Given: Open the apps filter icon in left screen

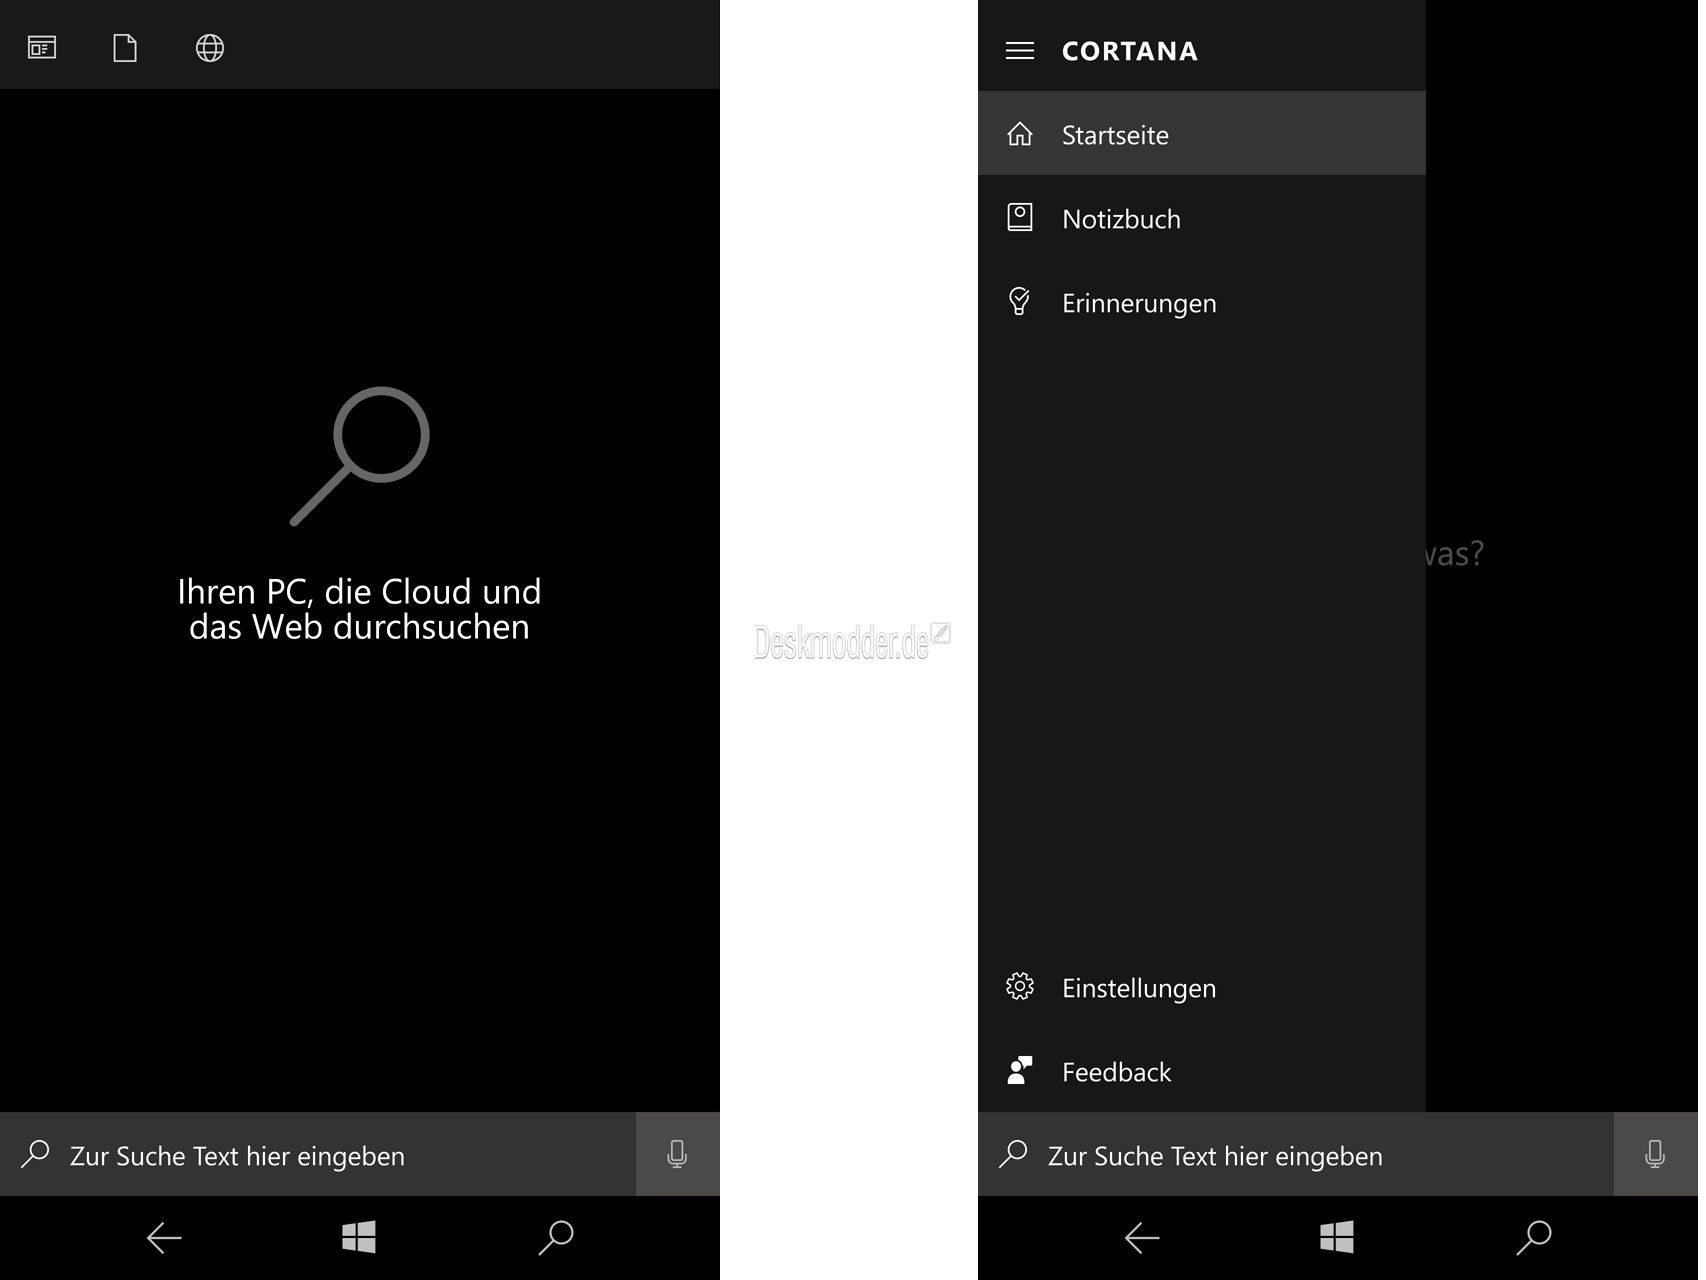Looking at the screenshot, I should pyautogui.click(x=42, y=48).
